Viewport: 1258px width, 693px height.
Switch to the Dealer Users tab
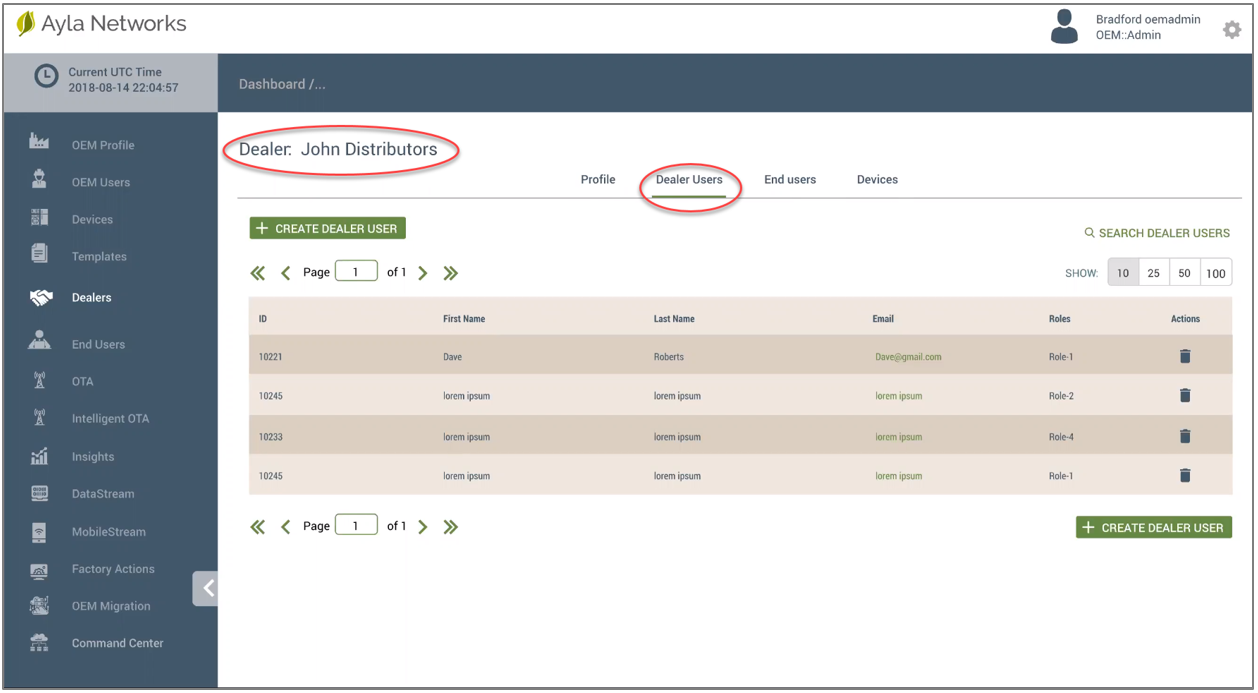pos(689,180)
